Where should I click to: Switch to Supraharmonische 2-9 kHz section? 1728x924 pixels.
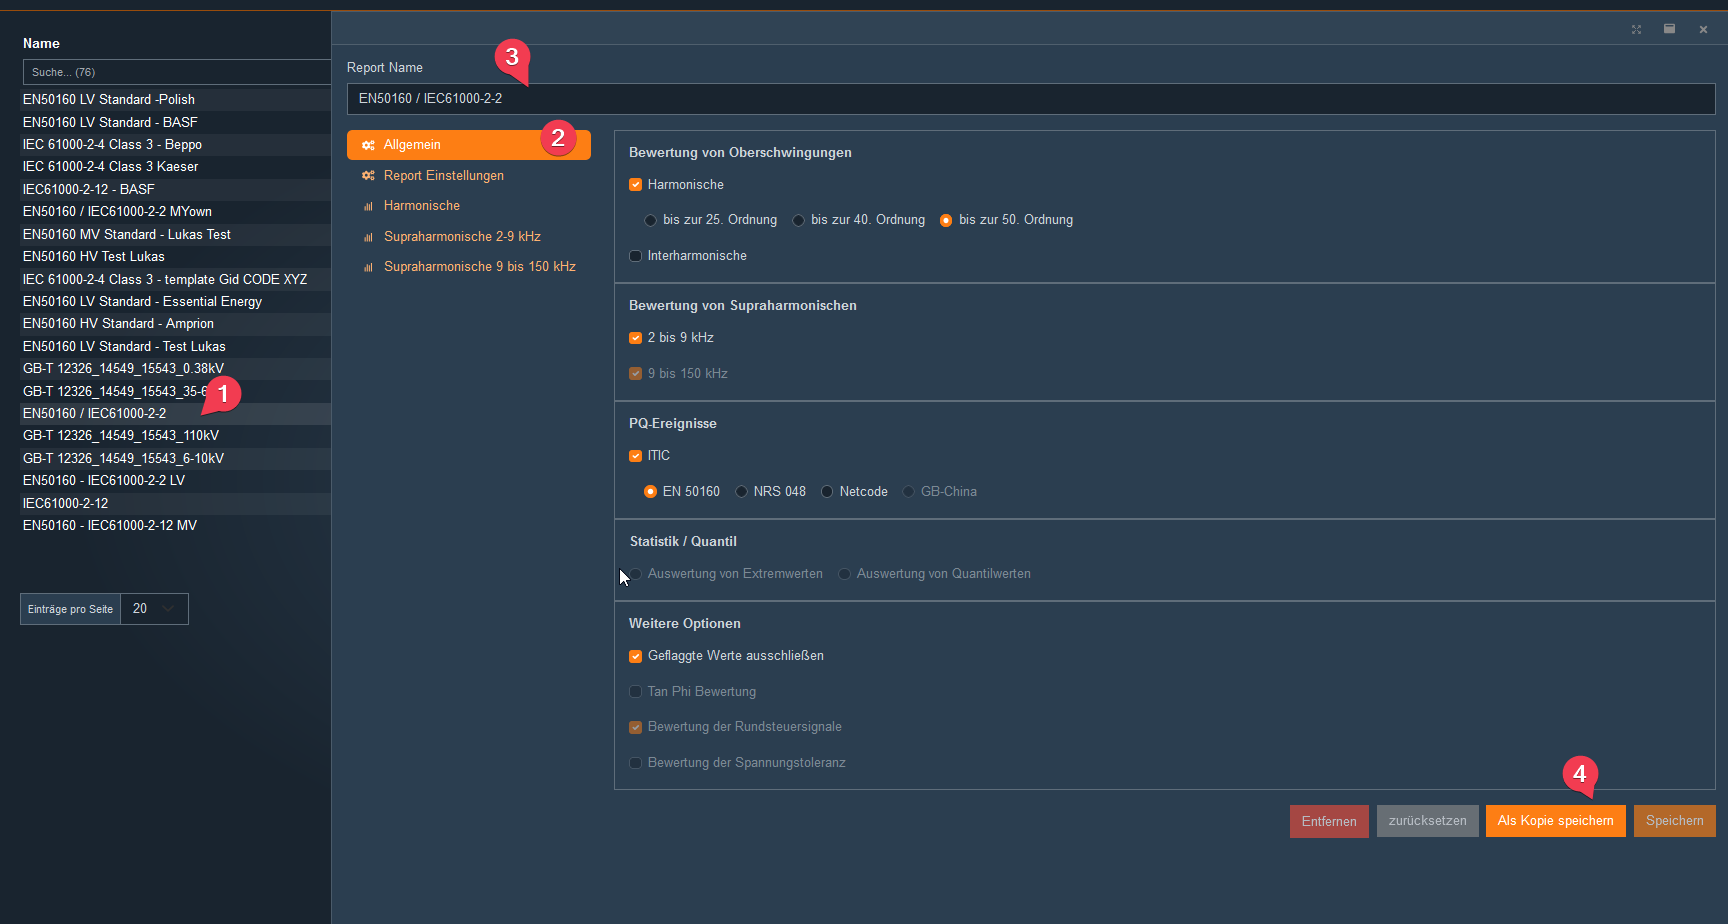click(x=462, y=237)
